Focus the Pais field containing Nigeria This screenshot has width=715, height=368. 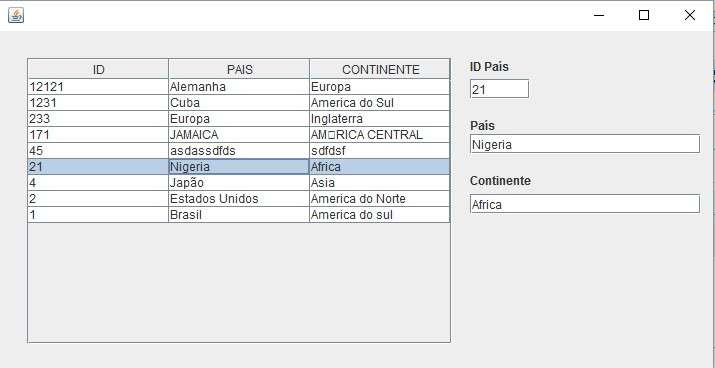tap(585, 144)
